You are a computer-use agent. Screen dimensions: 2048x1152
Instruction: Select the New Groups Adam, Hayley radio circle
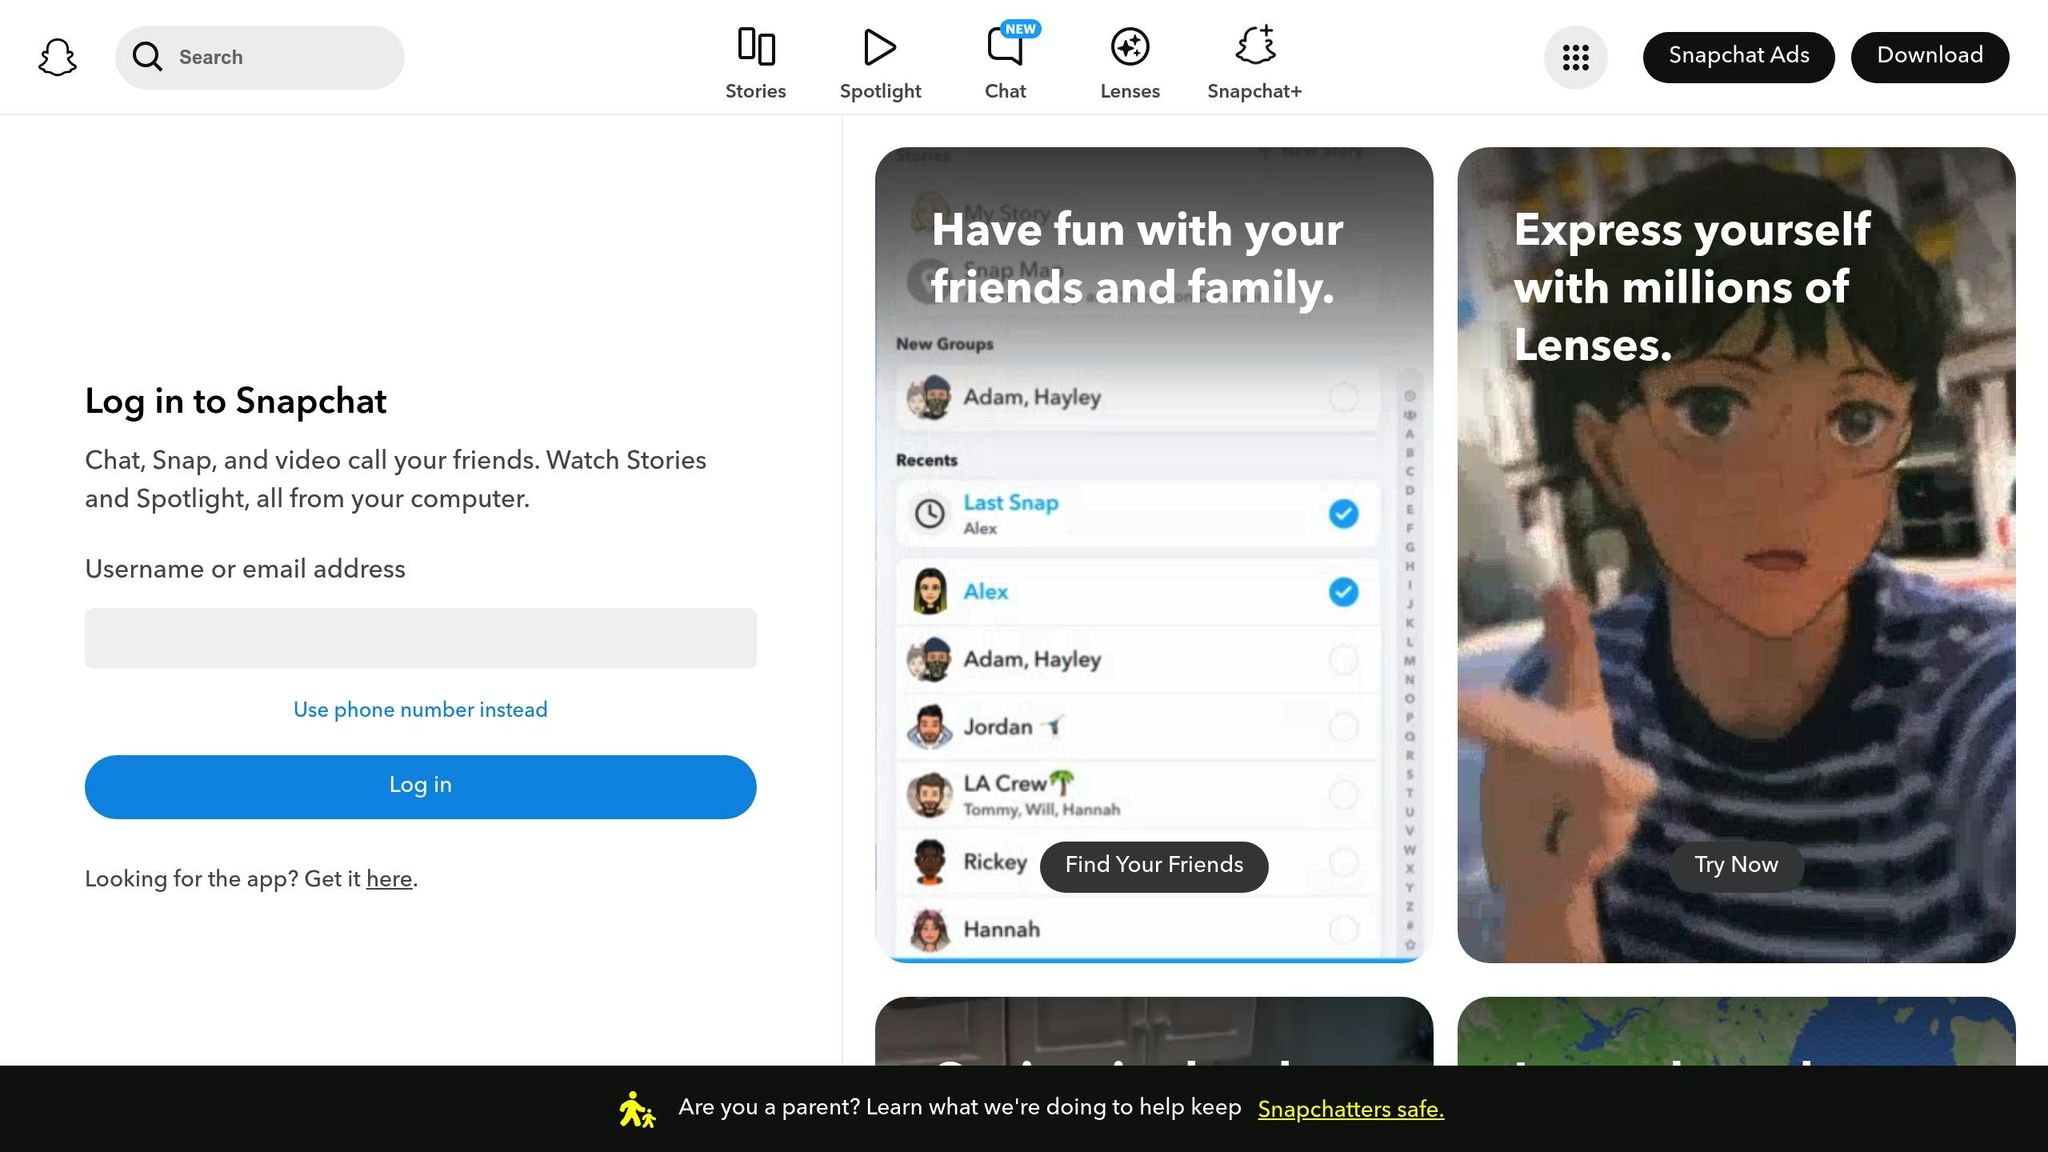coord(1343,397)
